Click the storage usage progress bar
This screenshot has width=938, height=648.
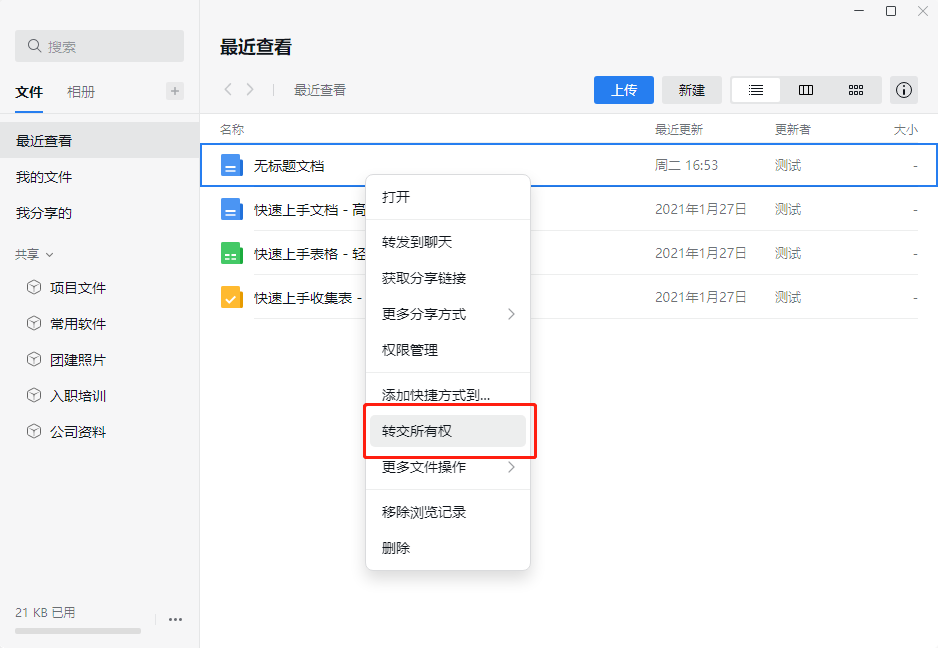click(x=78, y=631)
